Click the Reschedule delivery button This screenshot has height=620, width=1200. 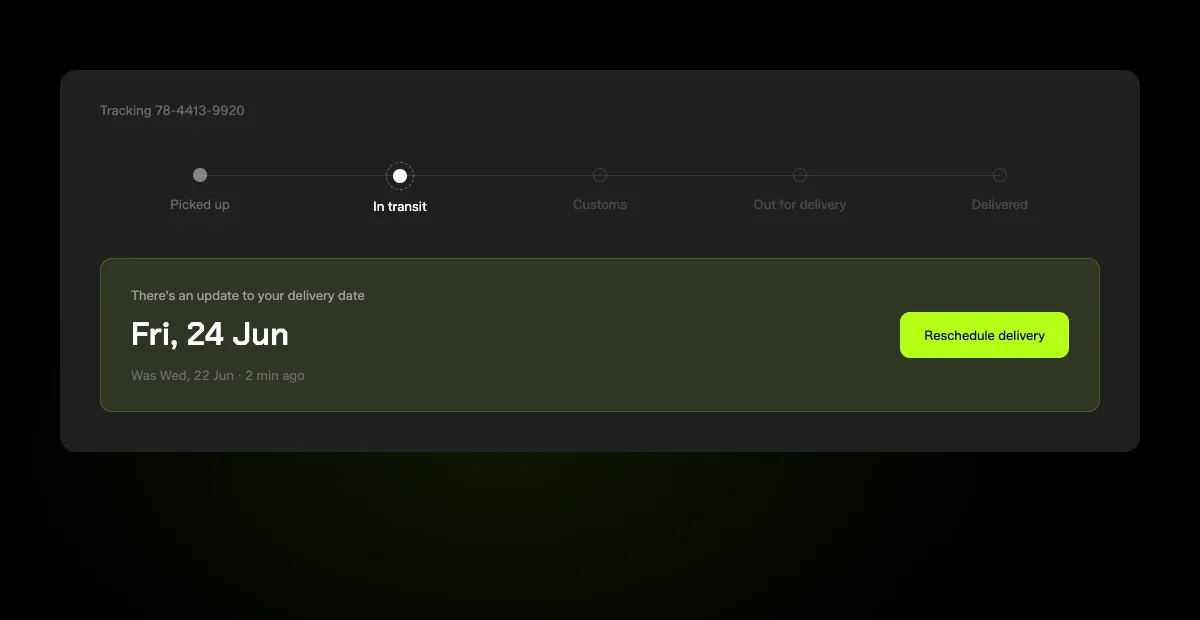(984, 335)
